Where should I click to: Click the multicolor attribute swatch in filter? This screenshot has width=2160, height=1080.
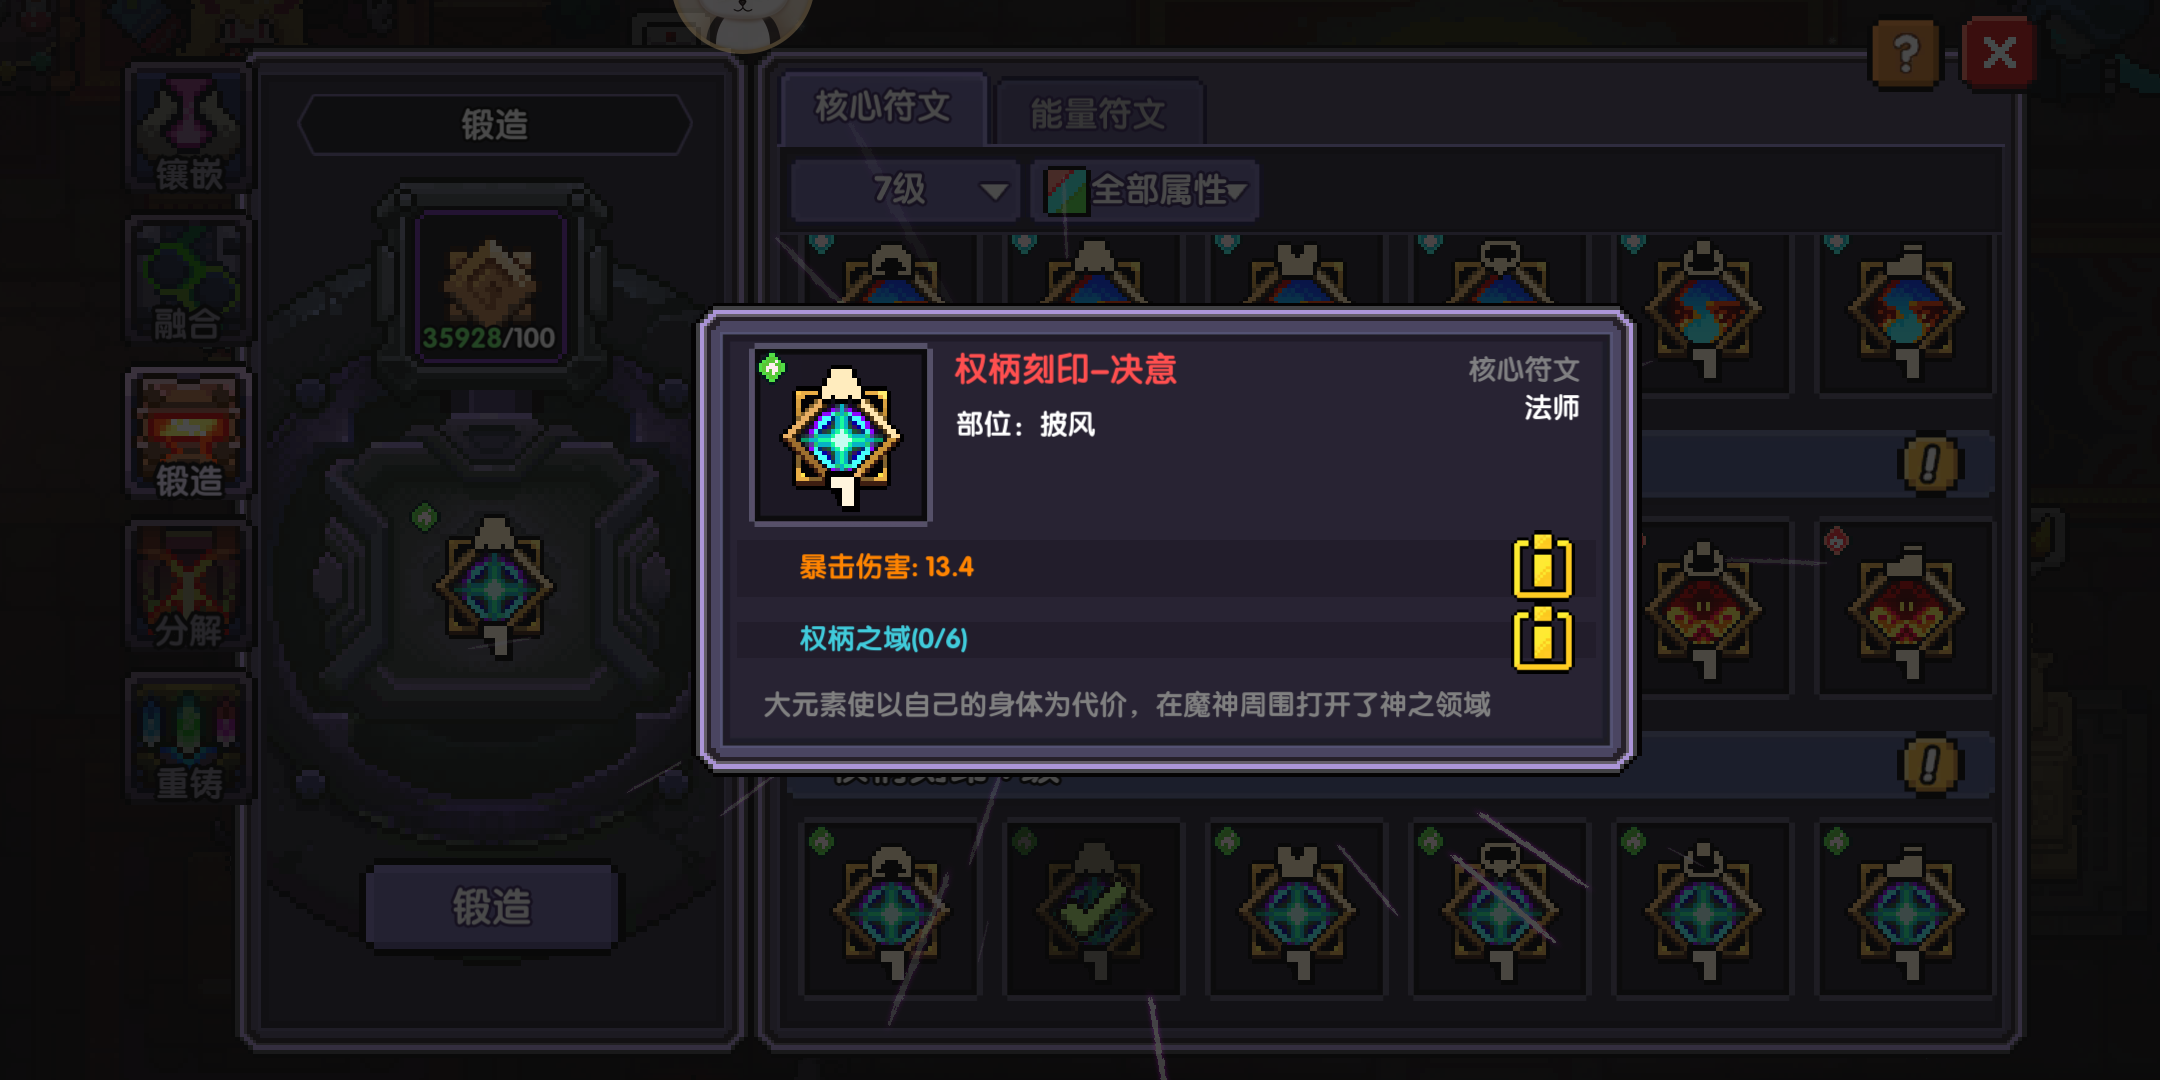tap(1066, 190)
